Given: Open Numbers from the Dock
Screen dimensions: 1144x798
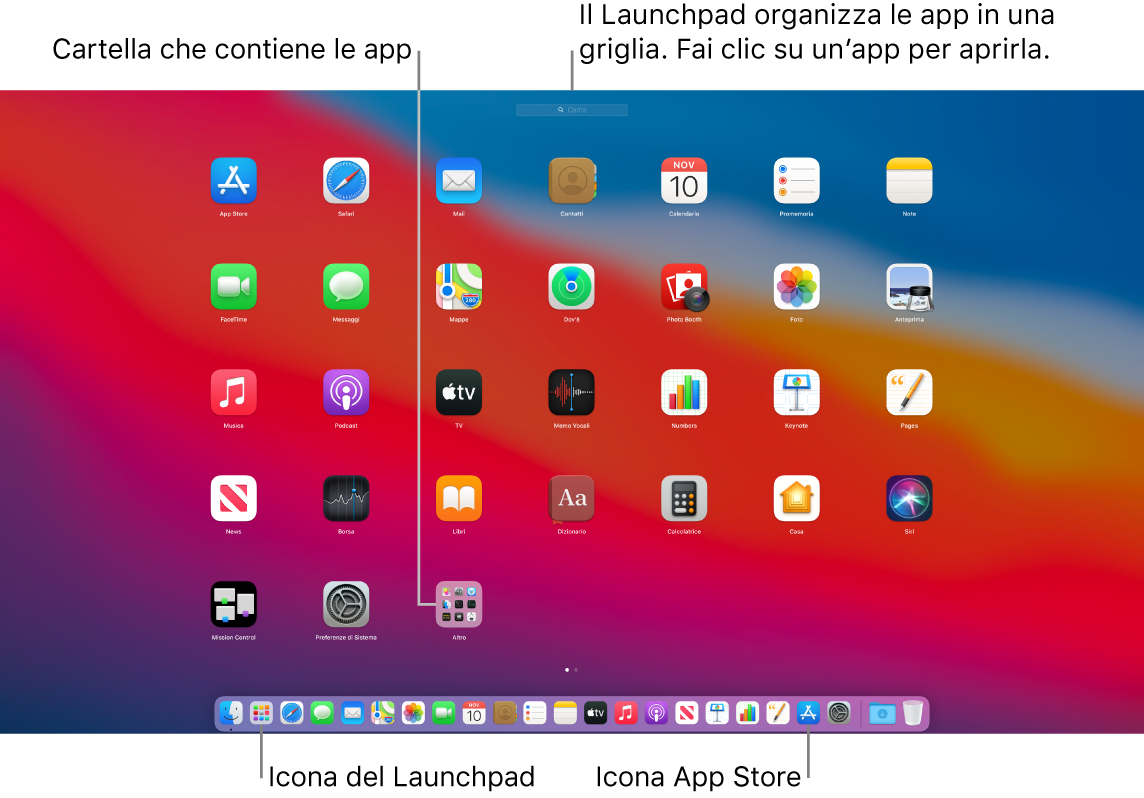Looking at the screenshot, I should pyautogui.click(x=748, y=713).
